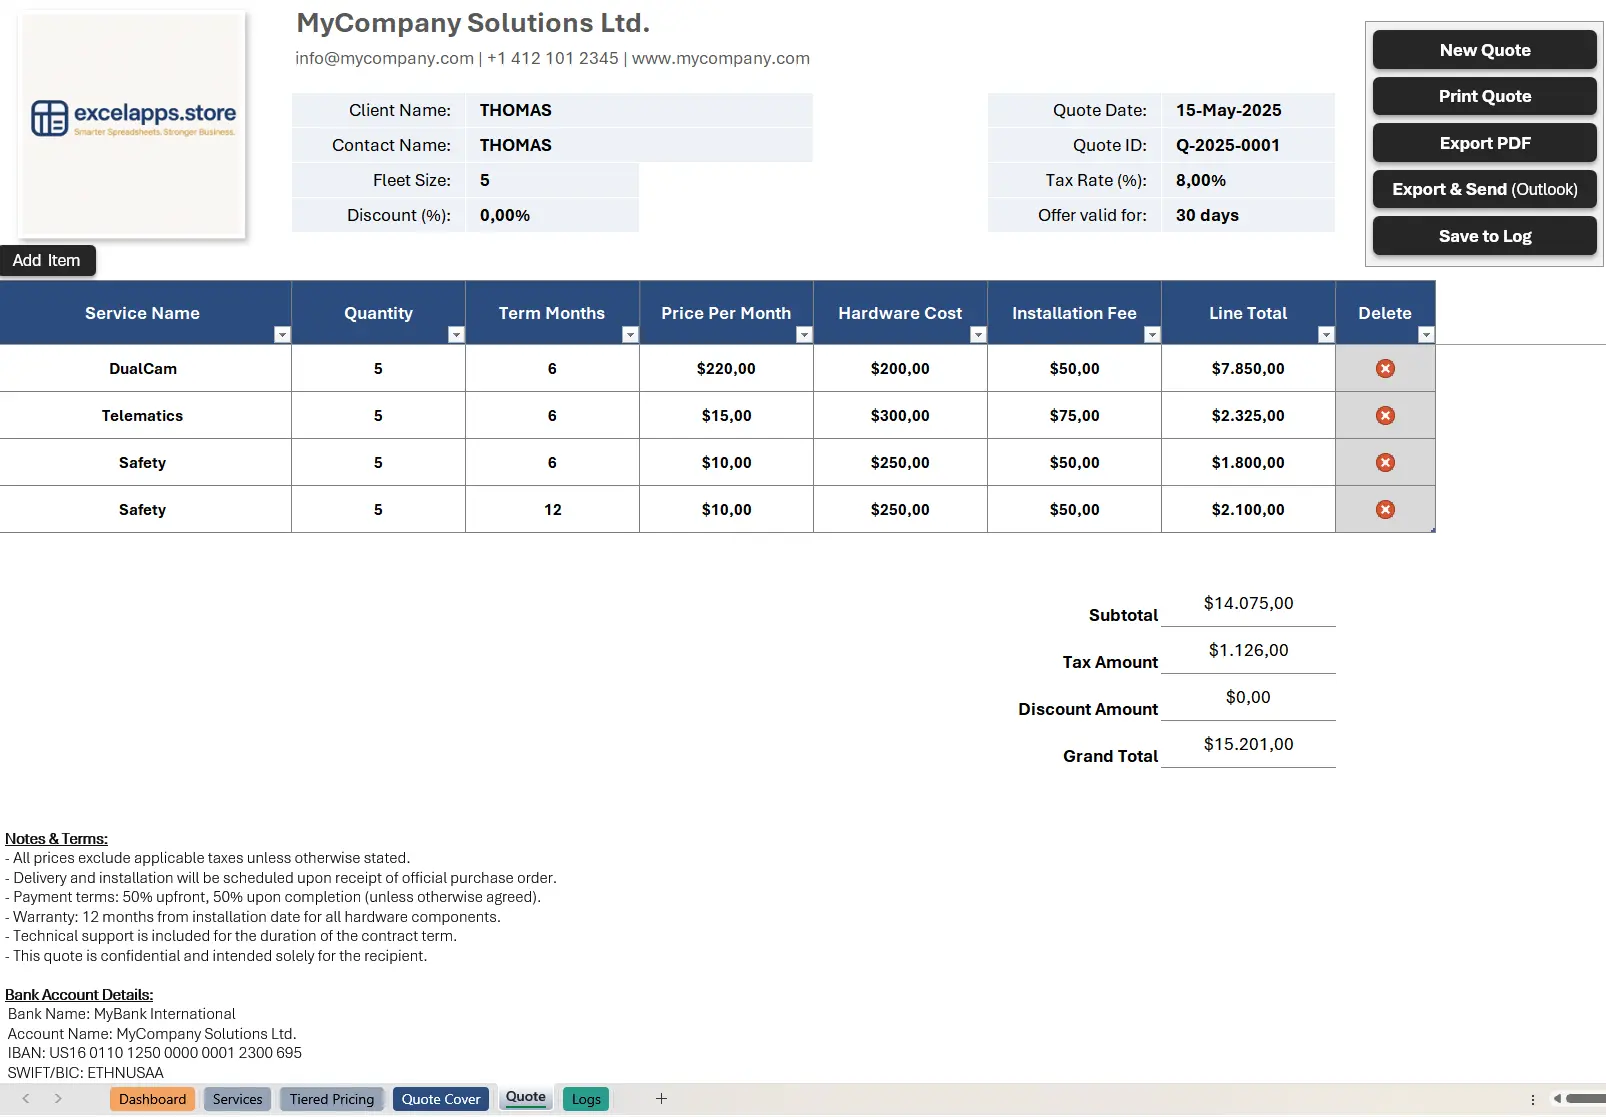This screenshot has width=1606, height=1117.
Task: Click the Print Quote button
Action: pyautogui.click(x=1484, y=96)
